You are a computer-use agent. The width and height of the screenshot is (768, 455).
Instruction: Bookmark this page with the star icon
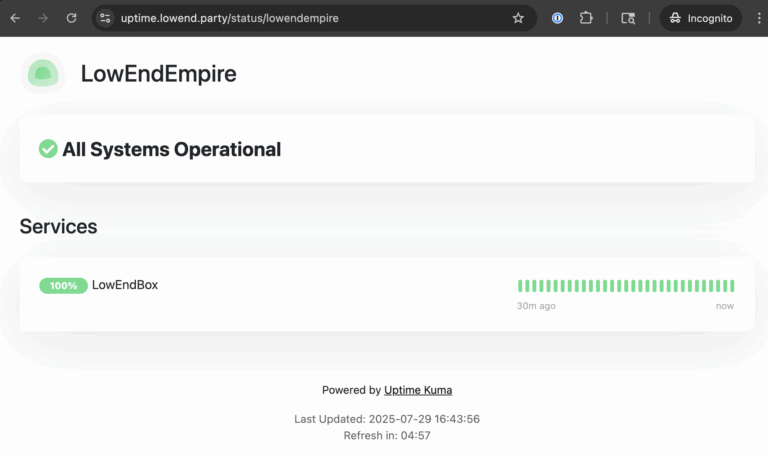[x=518, y=18]
